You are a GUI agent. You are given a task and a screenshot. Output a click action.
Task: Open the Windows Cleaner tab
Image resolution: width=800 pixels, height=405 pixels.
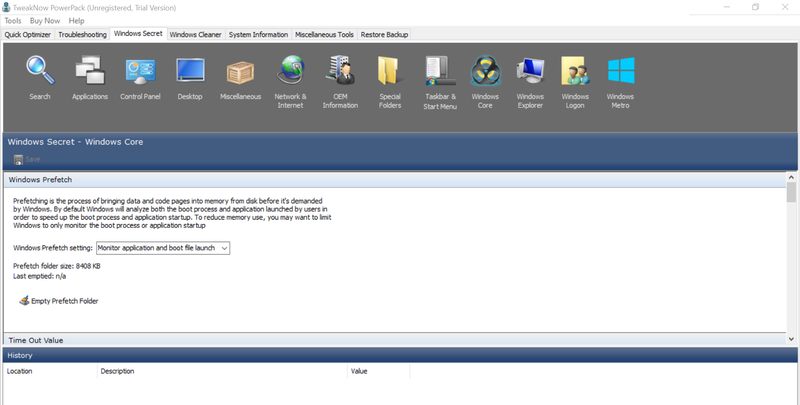[x=195, y=35]
